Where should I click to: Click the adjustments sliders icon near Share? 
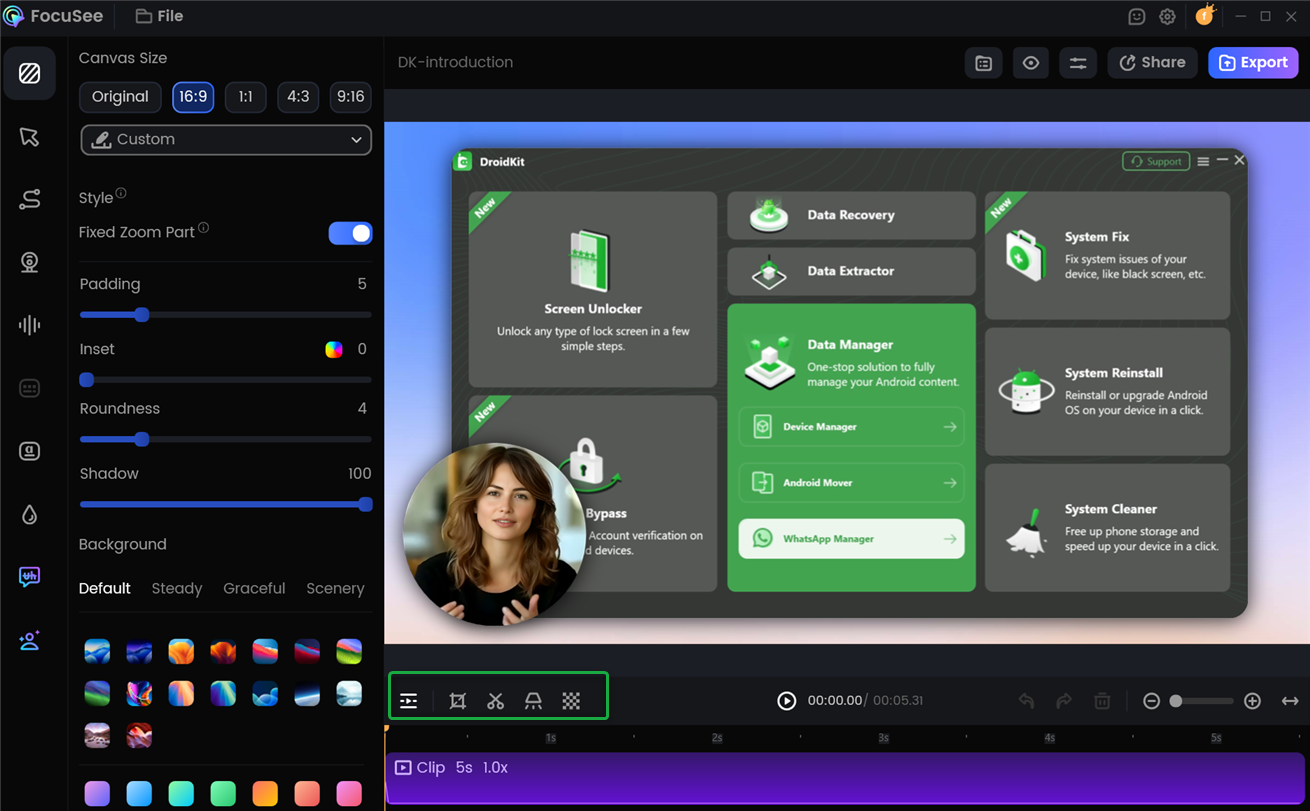[x=1078, y=62]
